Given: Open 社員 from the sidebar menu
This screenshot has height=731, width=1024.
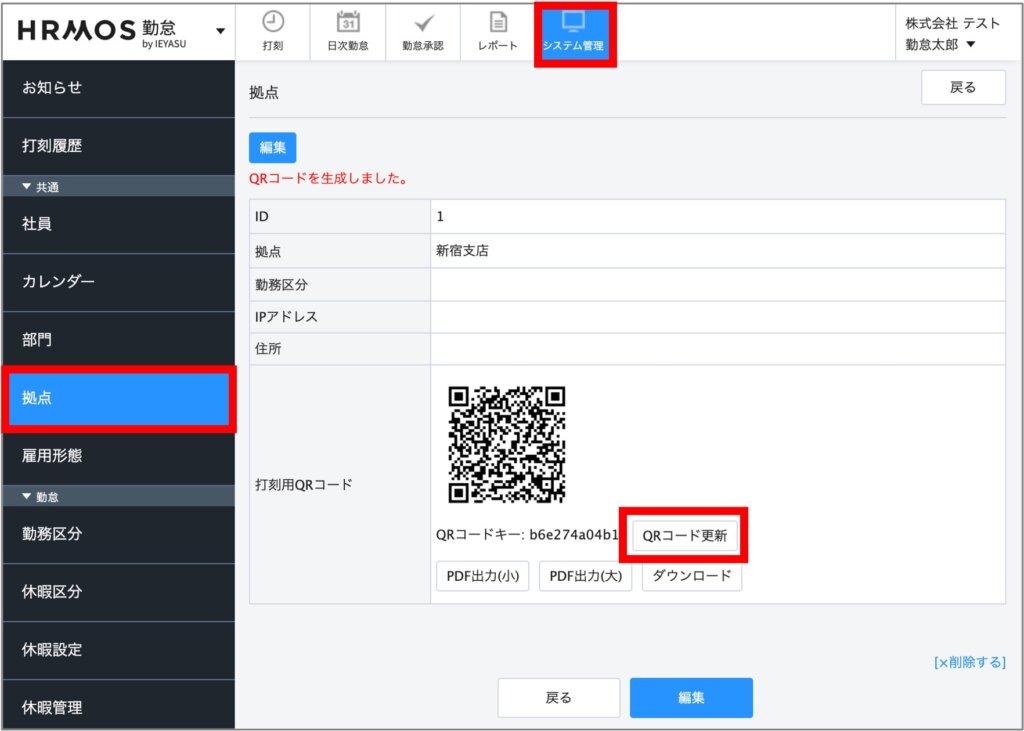Looking at the screenshot, I should pos(117,224).
